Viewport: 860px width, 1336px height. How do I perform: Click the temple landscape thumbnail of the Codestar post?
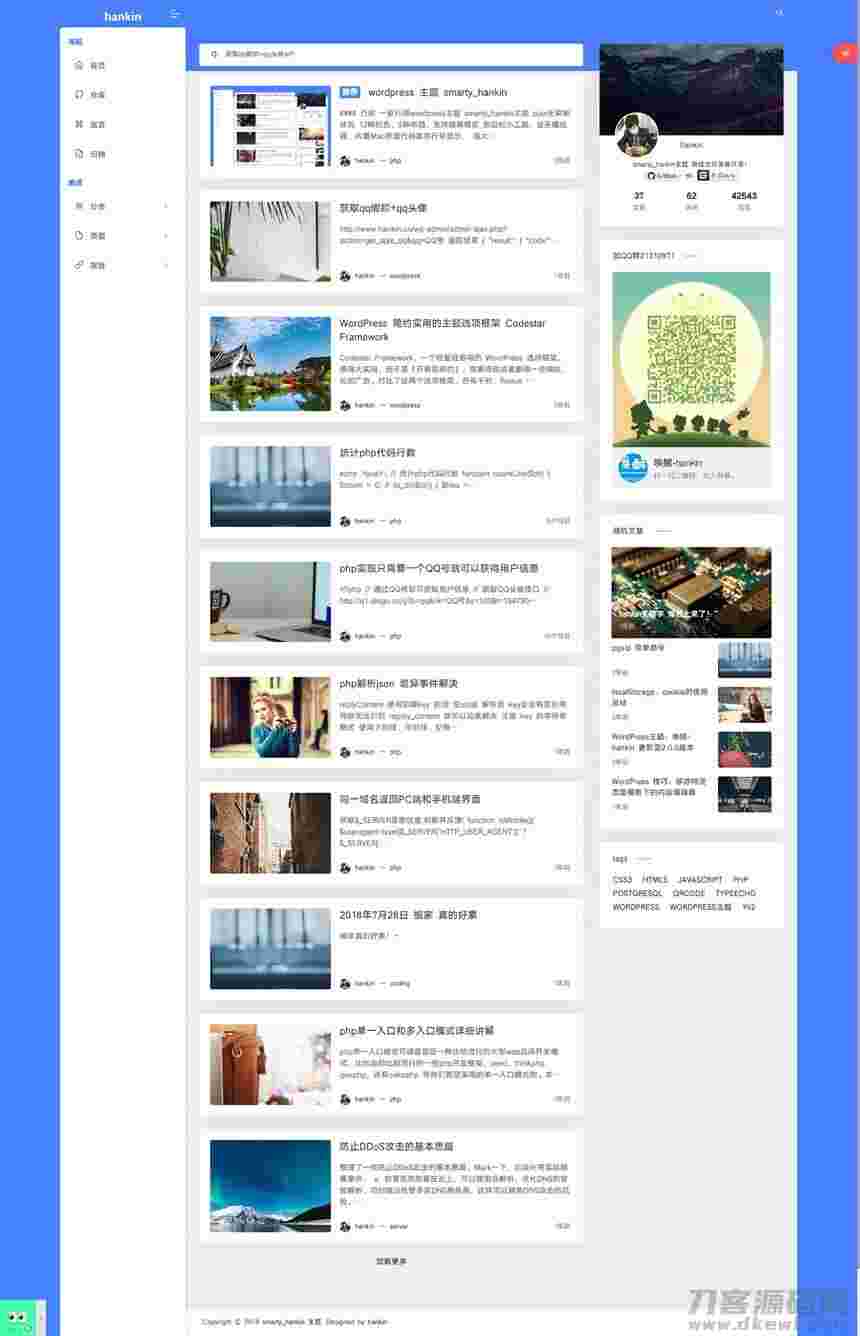coord(270,364)
